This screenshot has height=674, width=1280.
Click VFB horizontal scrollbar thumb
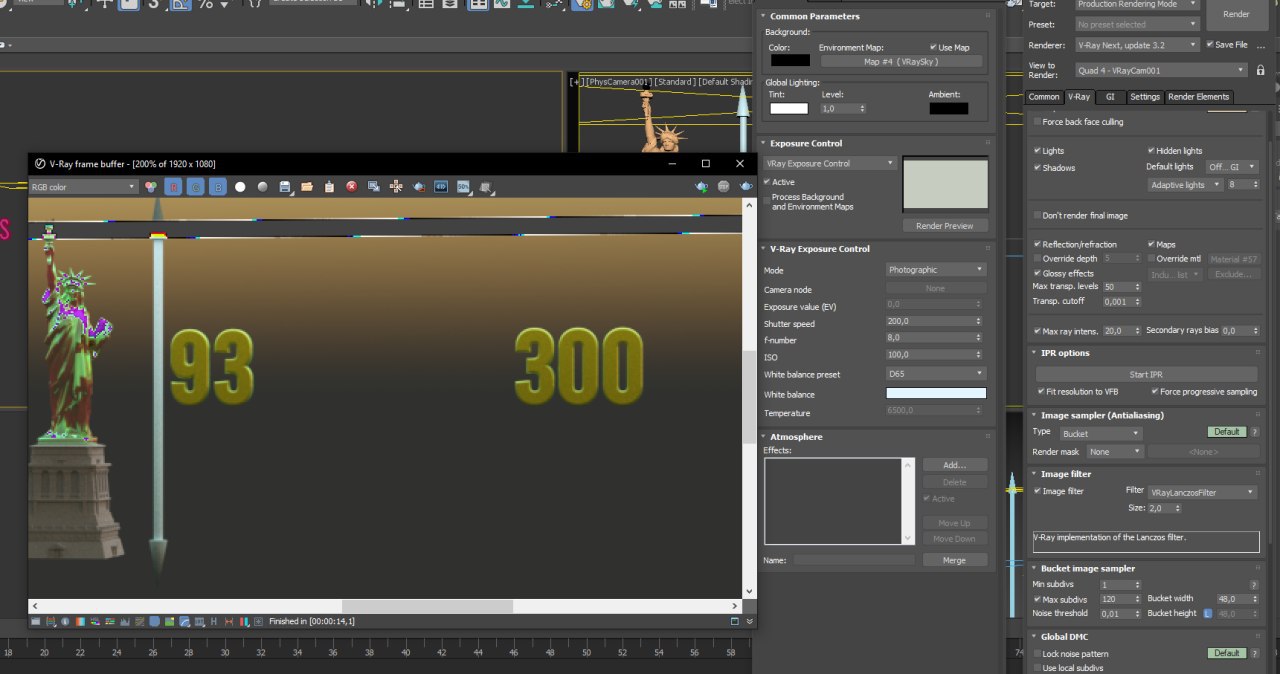click(x=427, y=606)
